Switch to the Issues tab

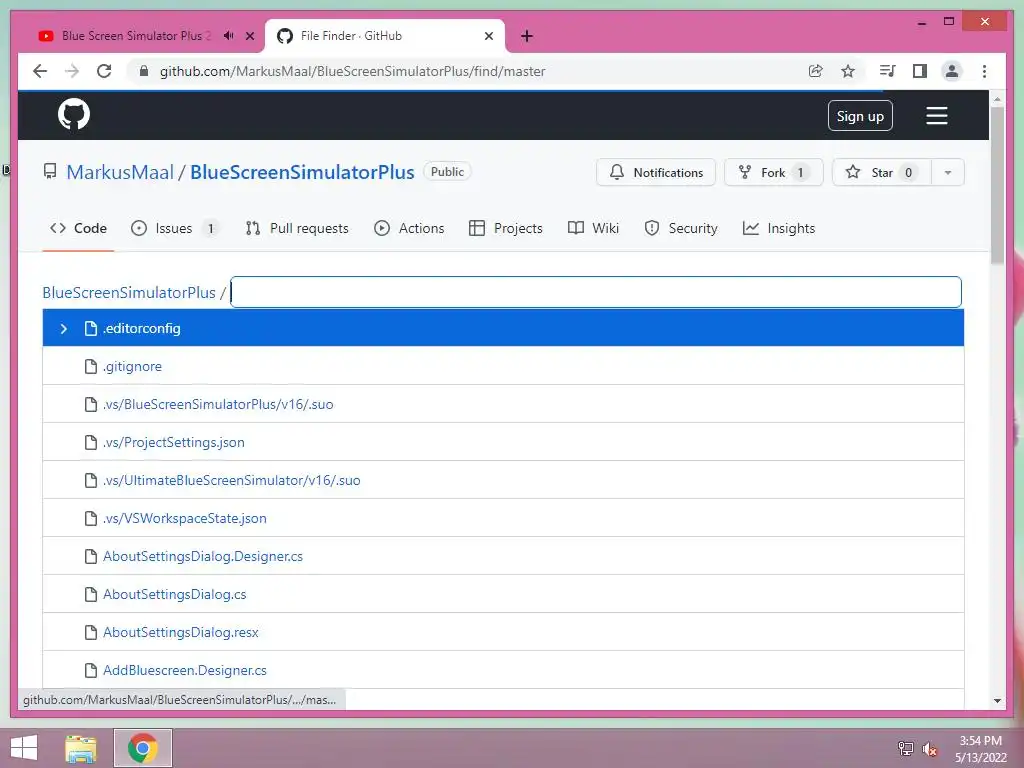(x=174, y=228)
